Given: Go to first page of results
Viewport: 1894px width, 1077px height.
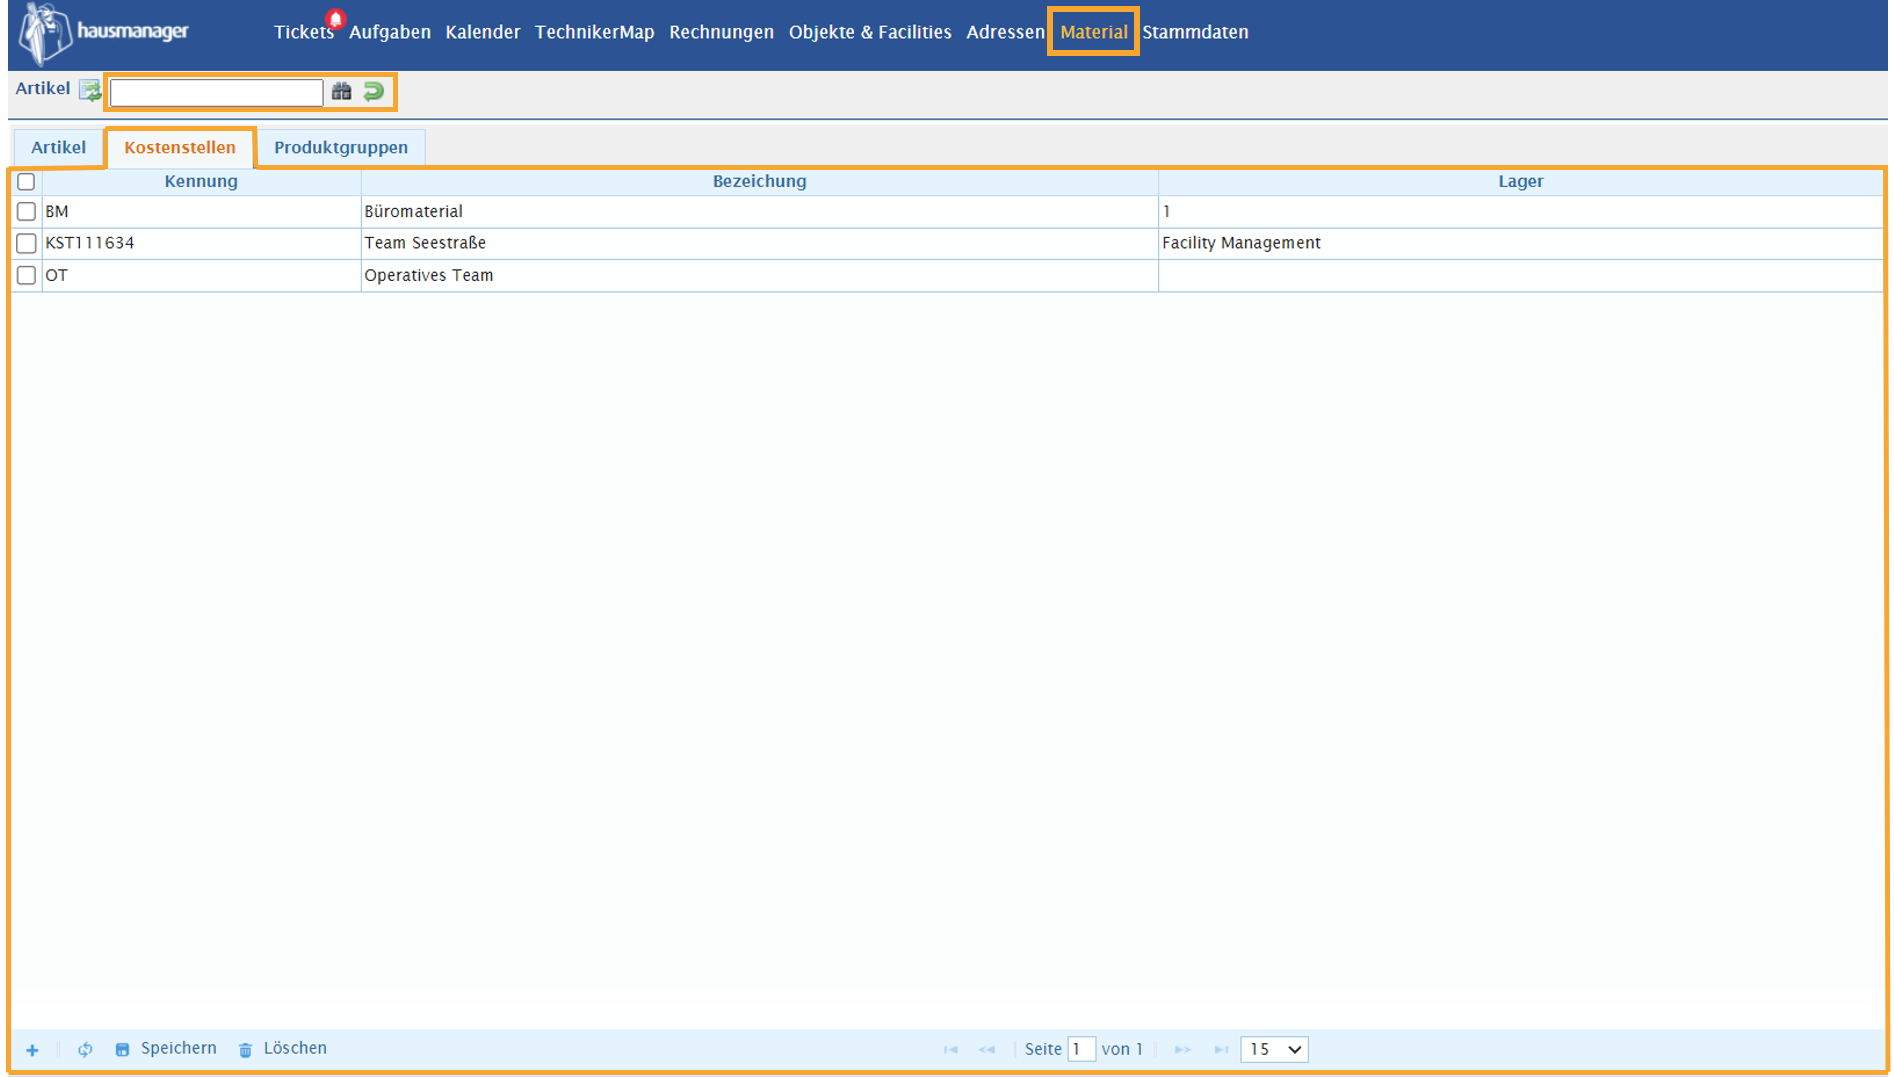Looking at the screenshot, I should [x=950, y=1049].
